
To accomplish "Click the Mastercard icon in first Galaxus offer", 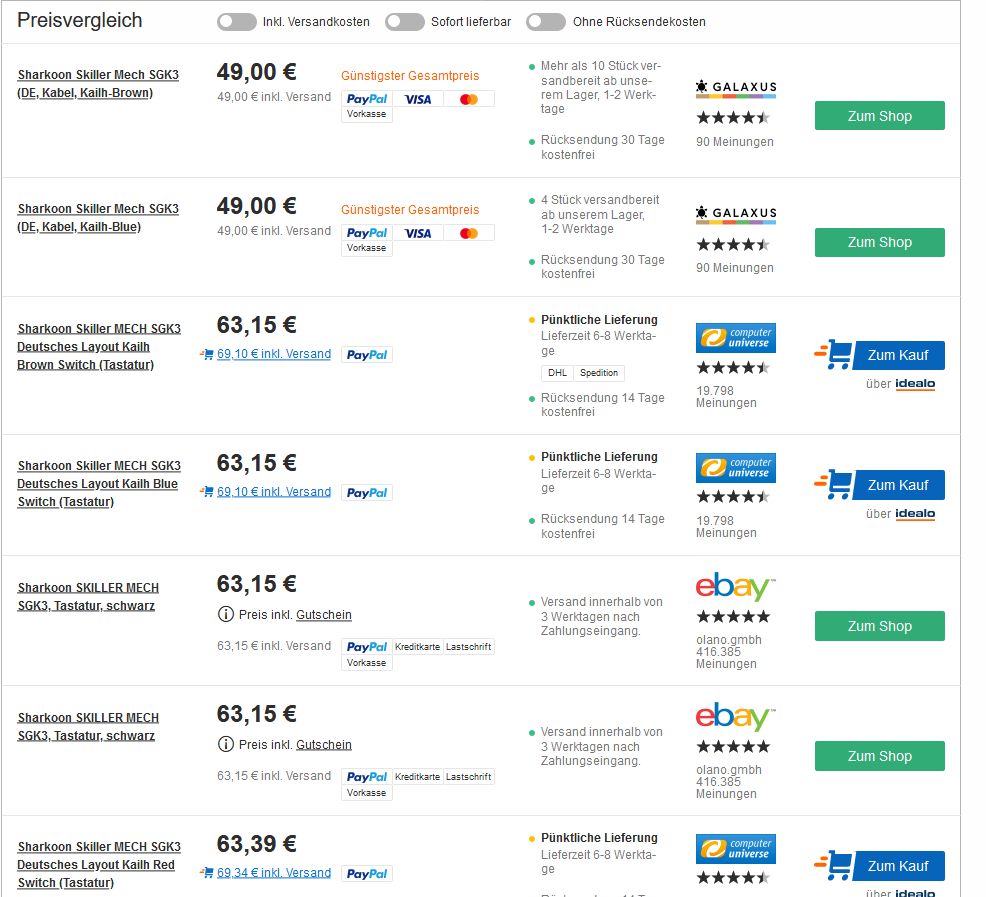I will coord(469,99).
